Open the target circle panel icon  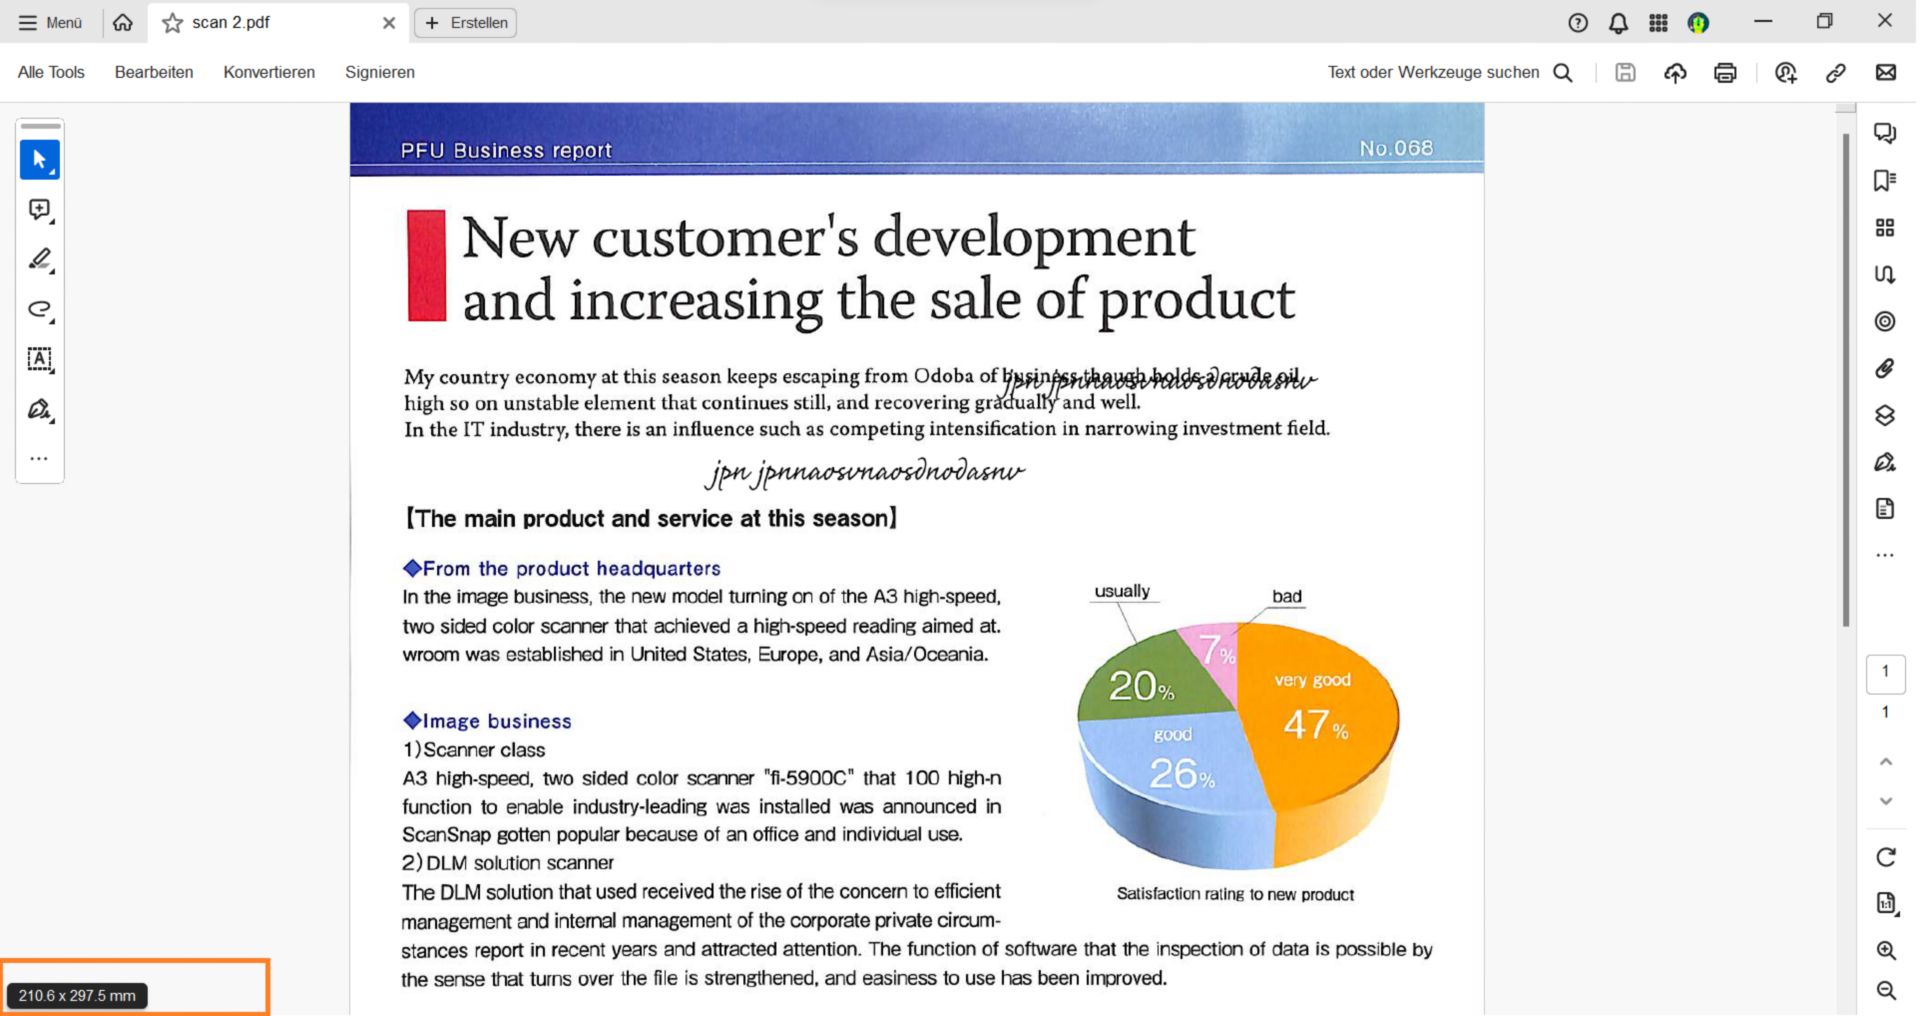(1885, 321)
